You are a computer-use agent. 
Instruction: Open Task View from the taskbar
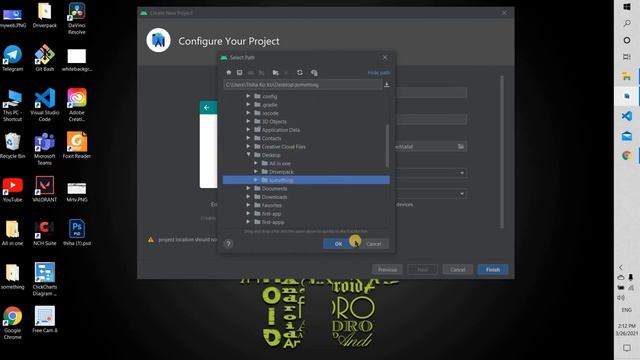tap(627, 57)
